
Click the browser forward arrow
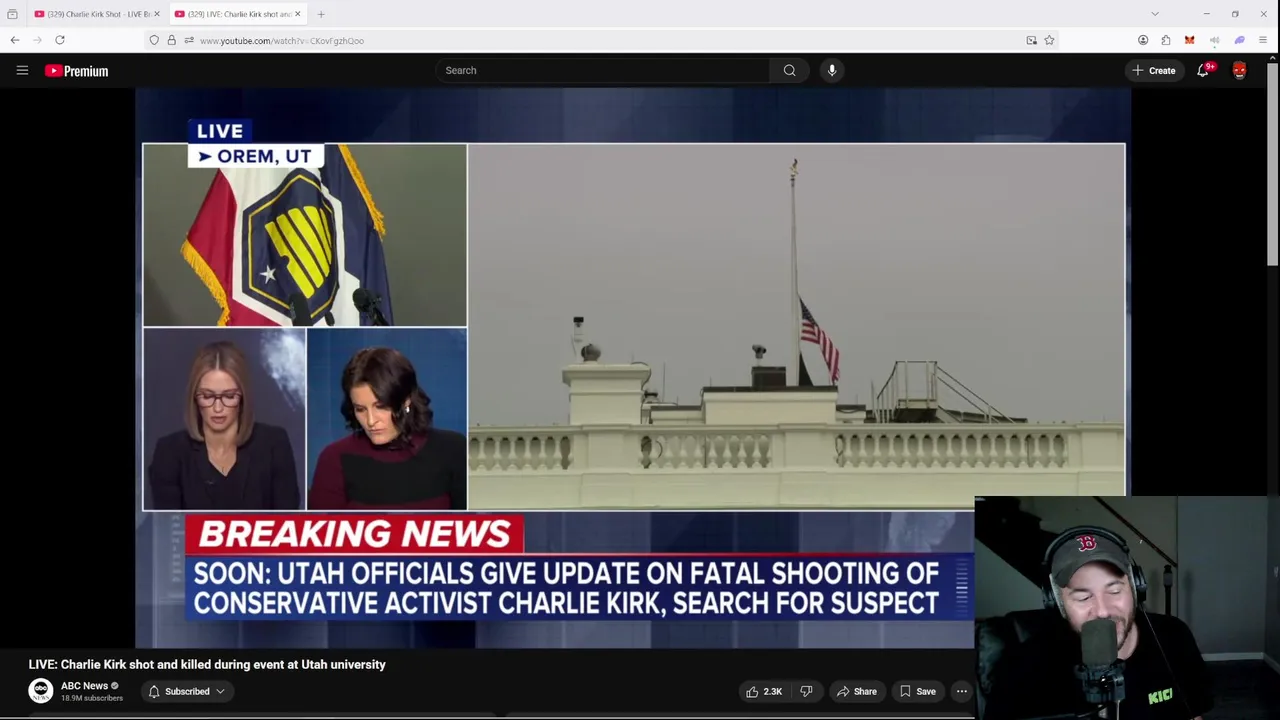tap(37, 40)
